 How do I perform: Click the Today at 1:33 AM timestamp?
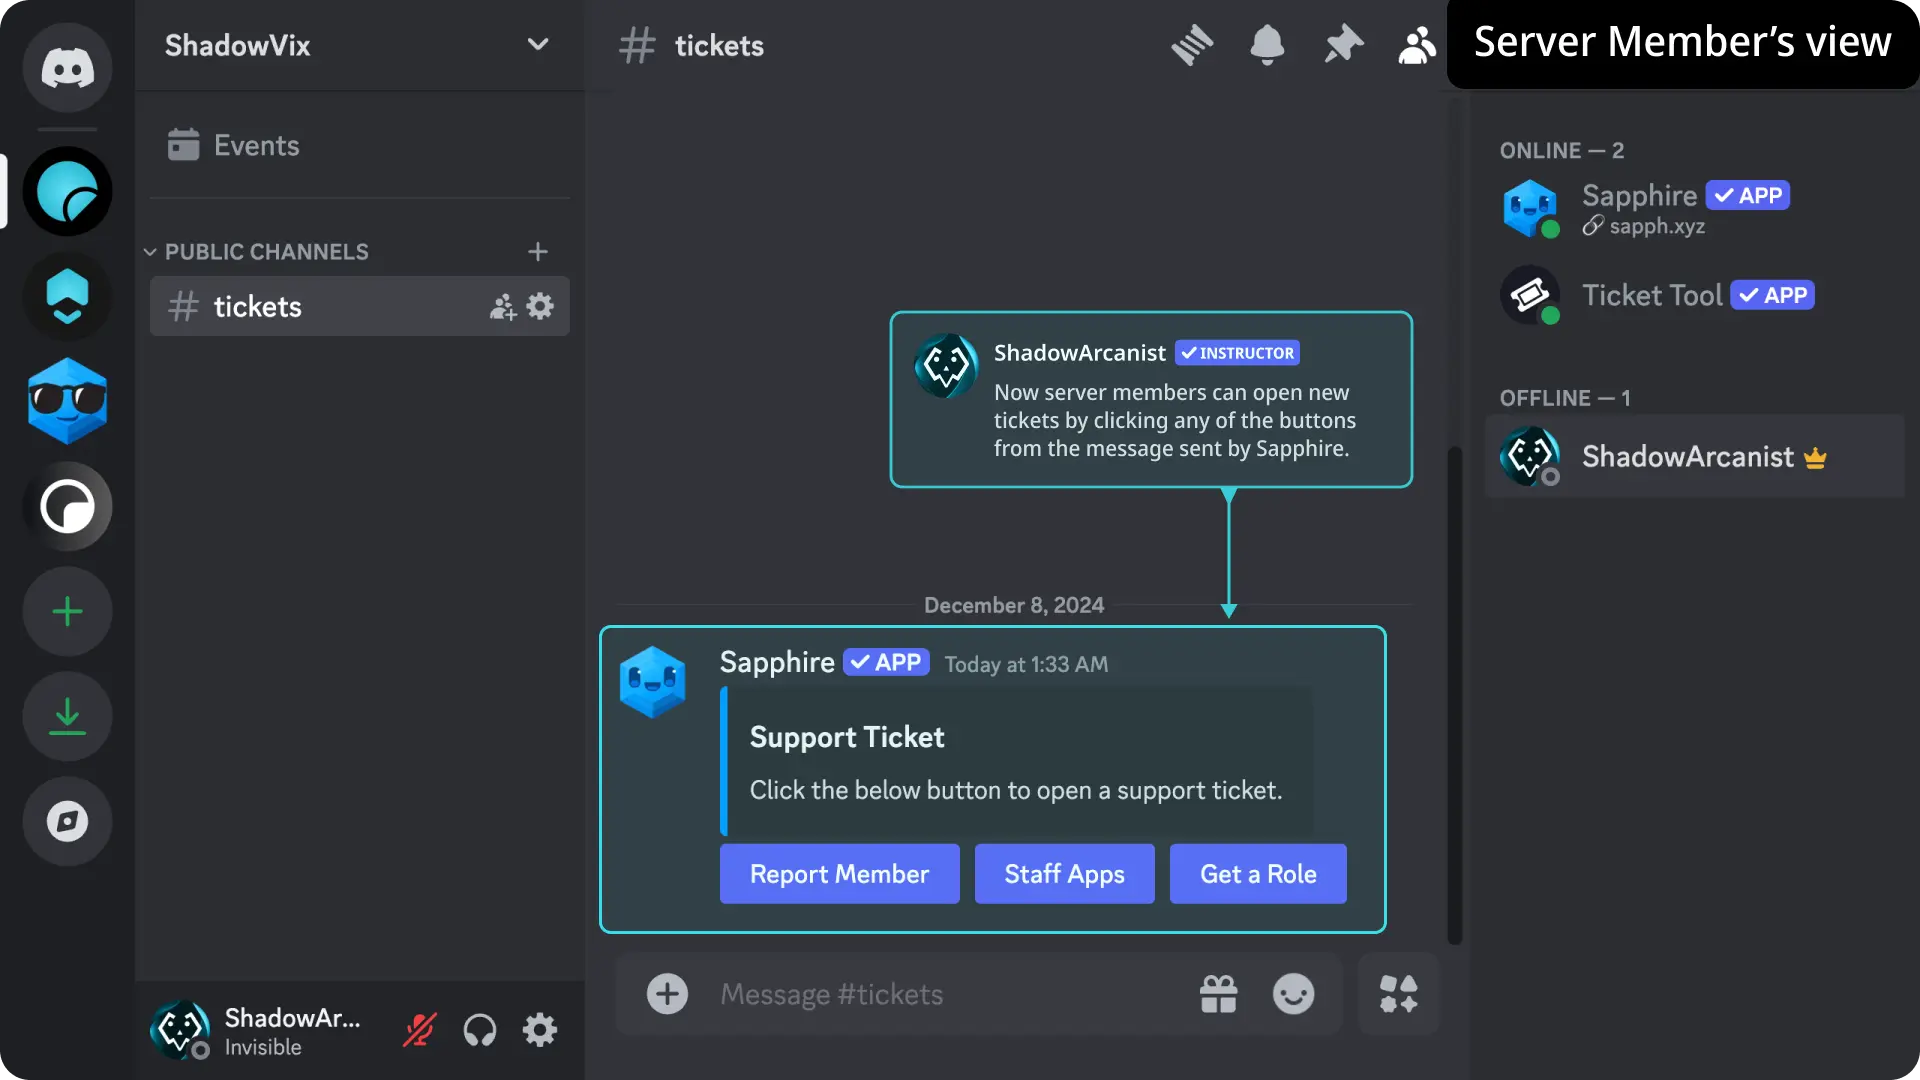click(1026, 664)
